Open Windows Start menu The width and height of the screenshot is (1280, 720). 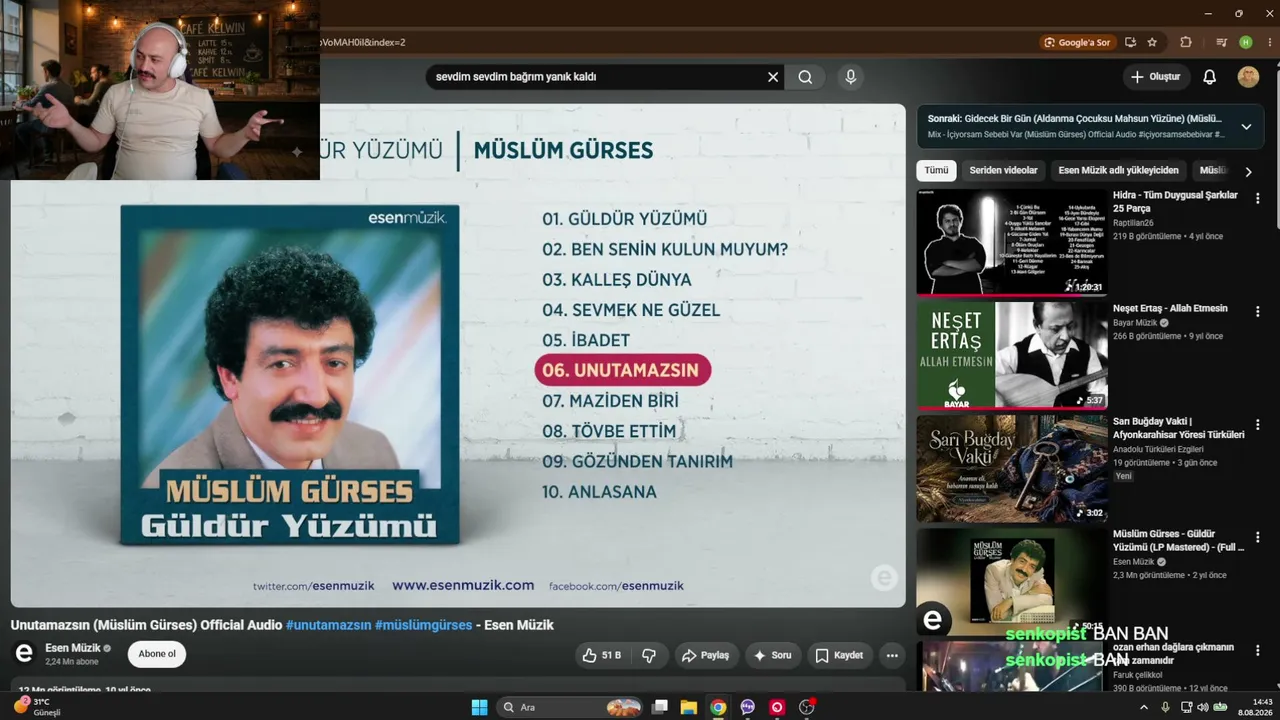[x=479, y=707]
